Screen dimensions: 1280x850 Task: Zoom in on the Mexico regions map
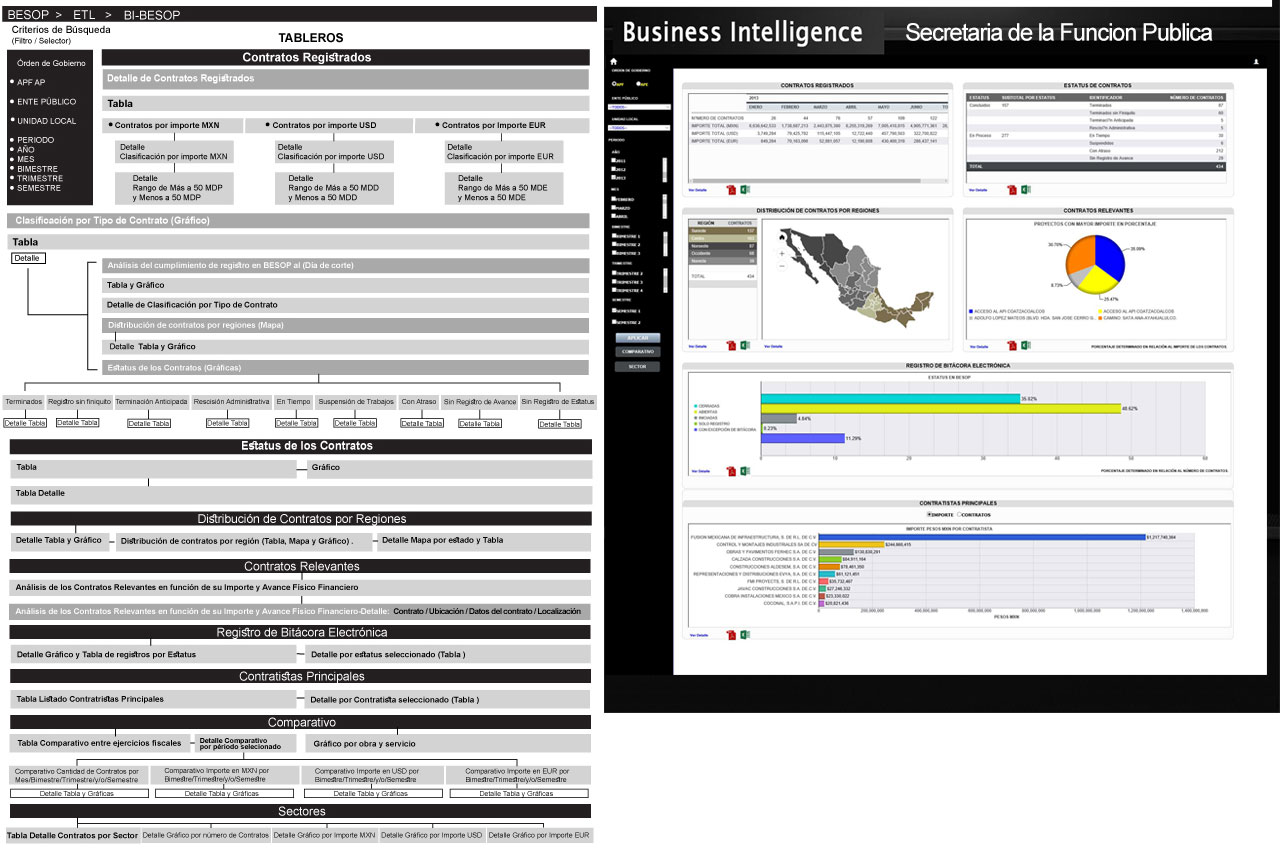coord(781,254)
